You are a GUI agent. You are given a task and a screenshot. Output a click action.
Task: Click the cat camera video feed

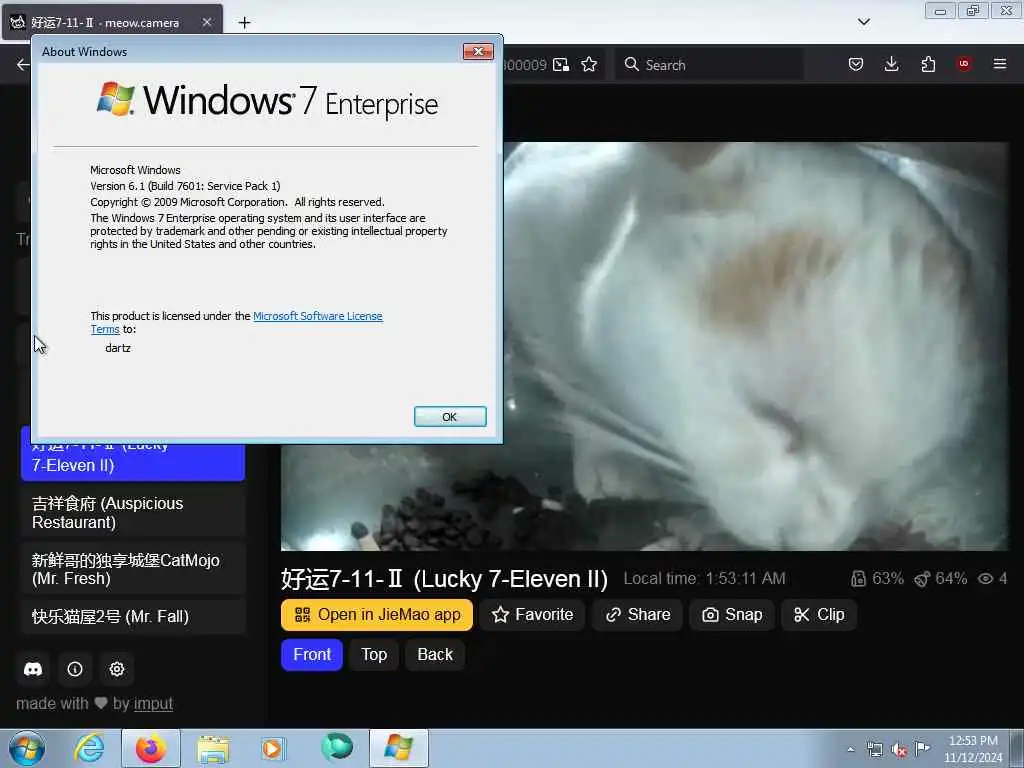(x=756, y=346)
